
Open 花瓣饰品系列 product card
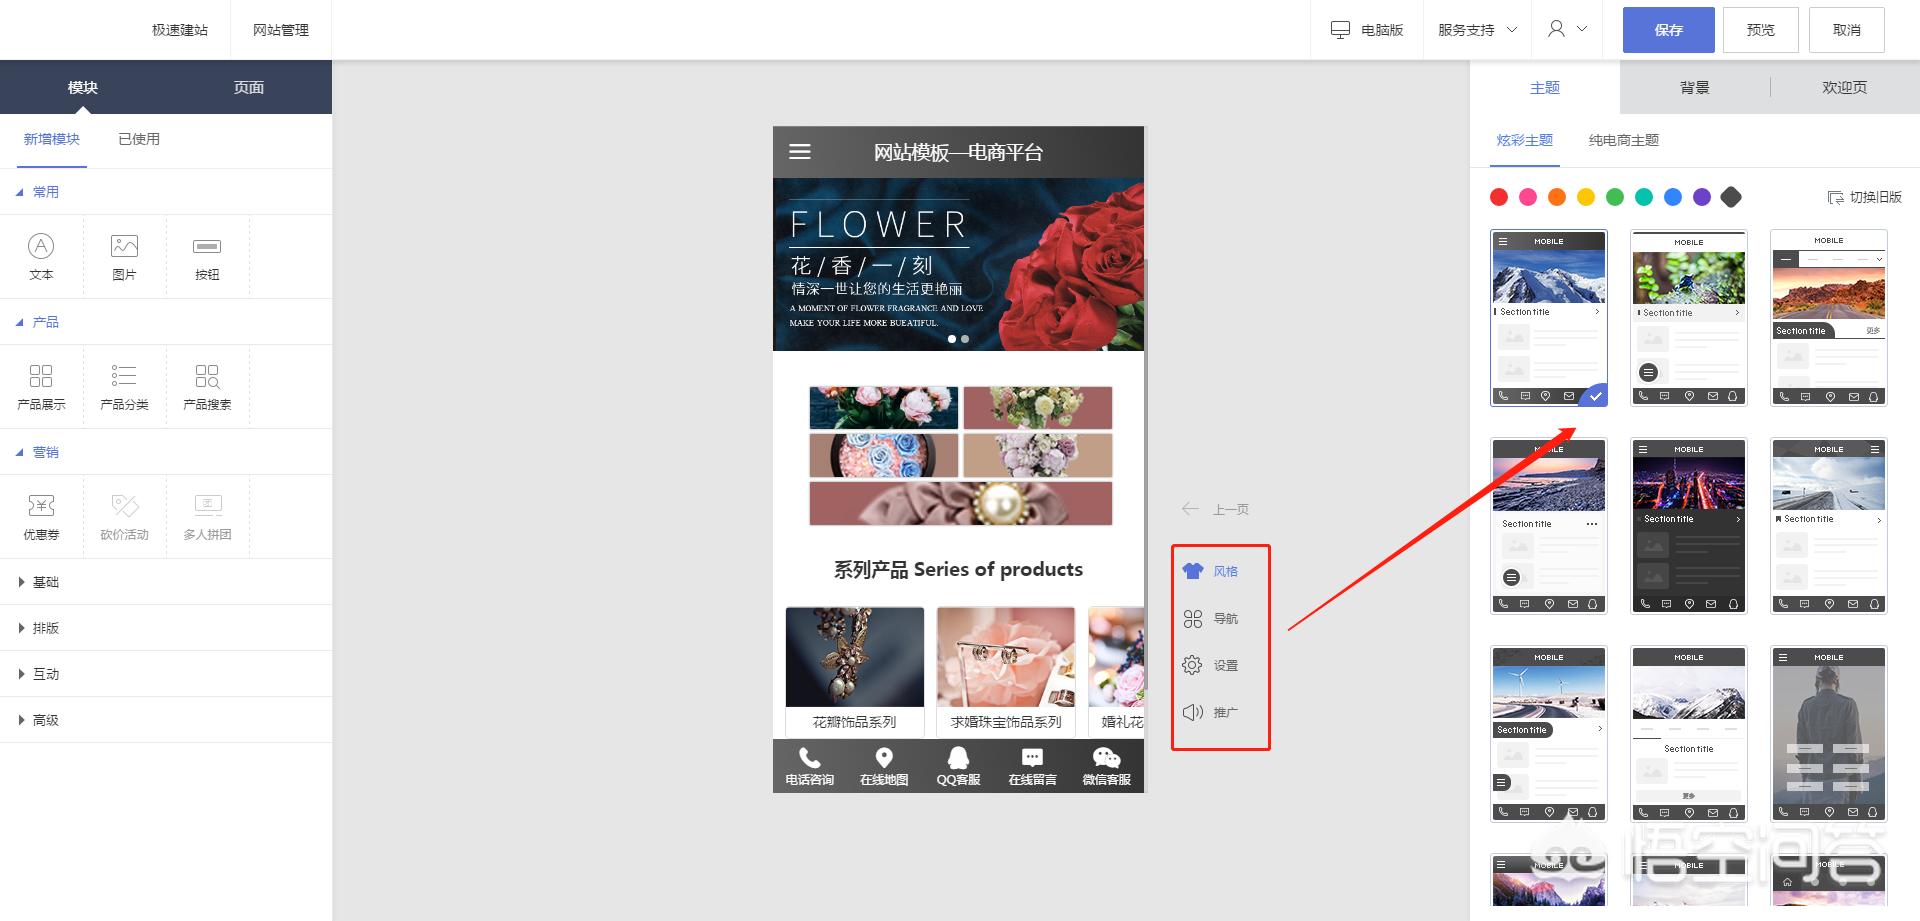855,671
